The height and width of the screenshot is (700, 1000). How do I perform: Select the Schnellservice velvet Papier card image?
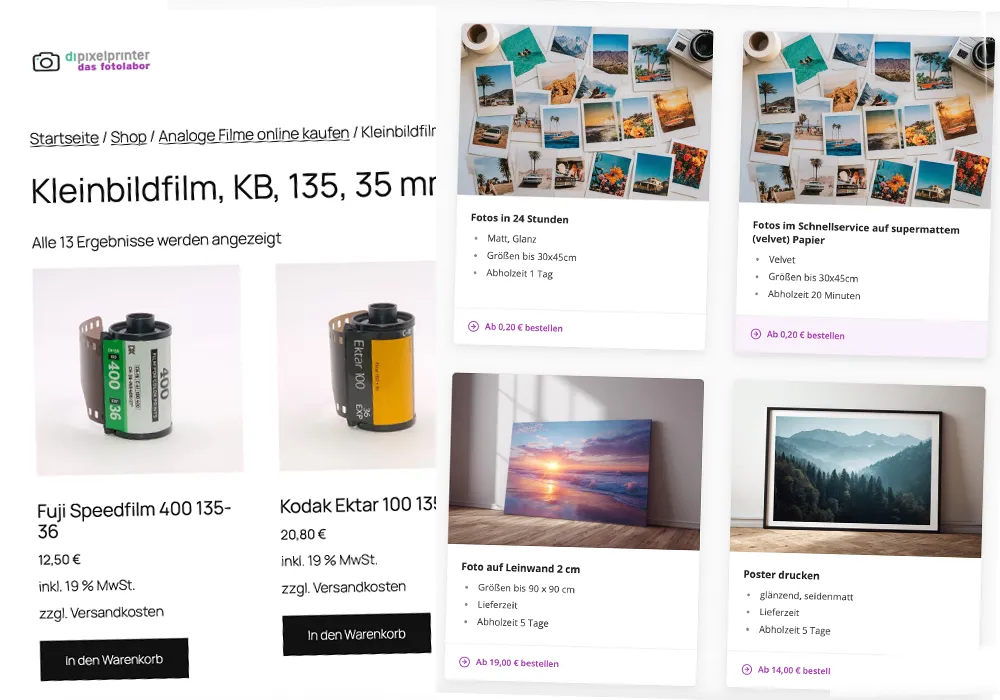coord(867,119)
